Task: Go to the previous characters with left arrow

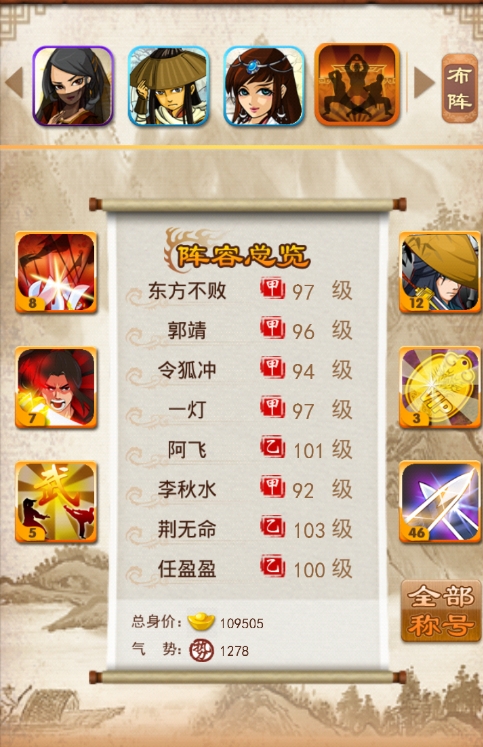Action: (x=14, y=83)
